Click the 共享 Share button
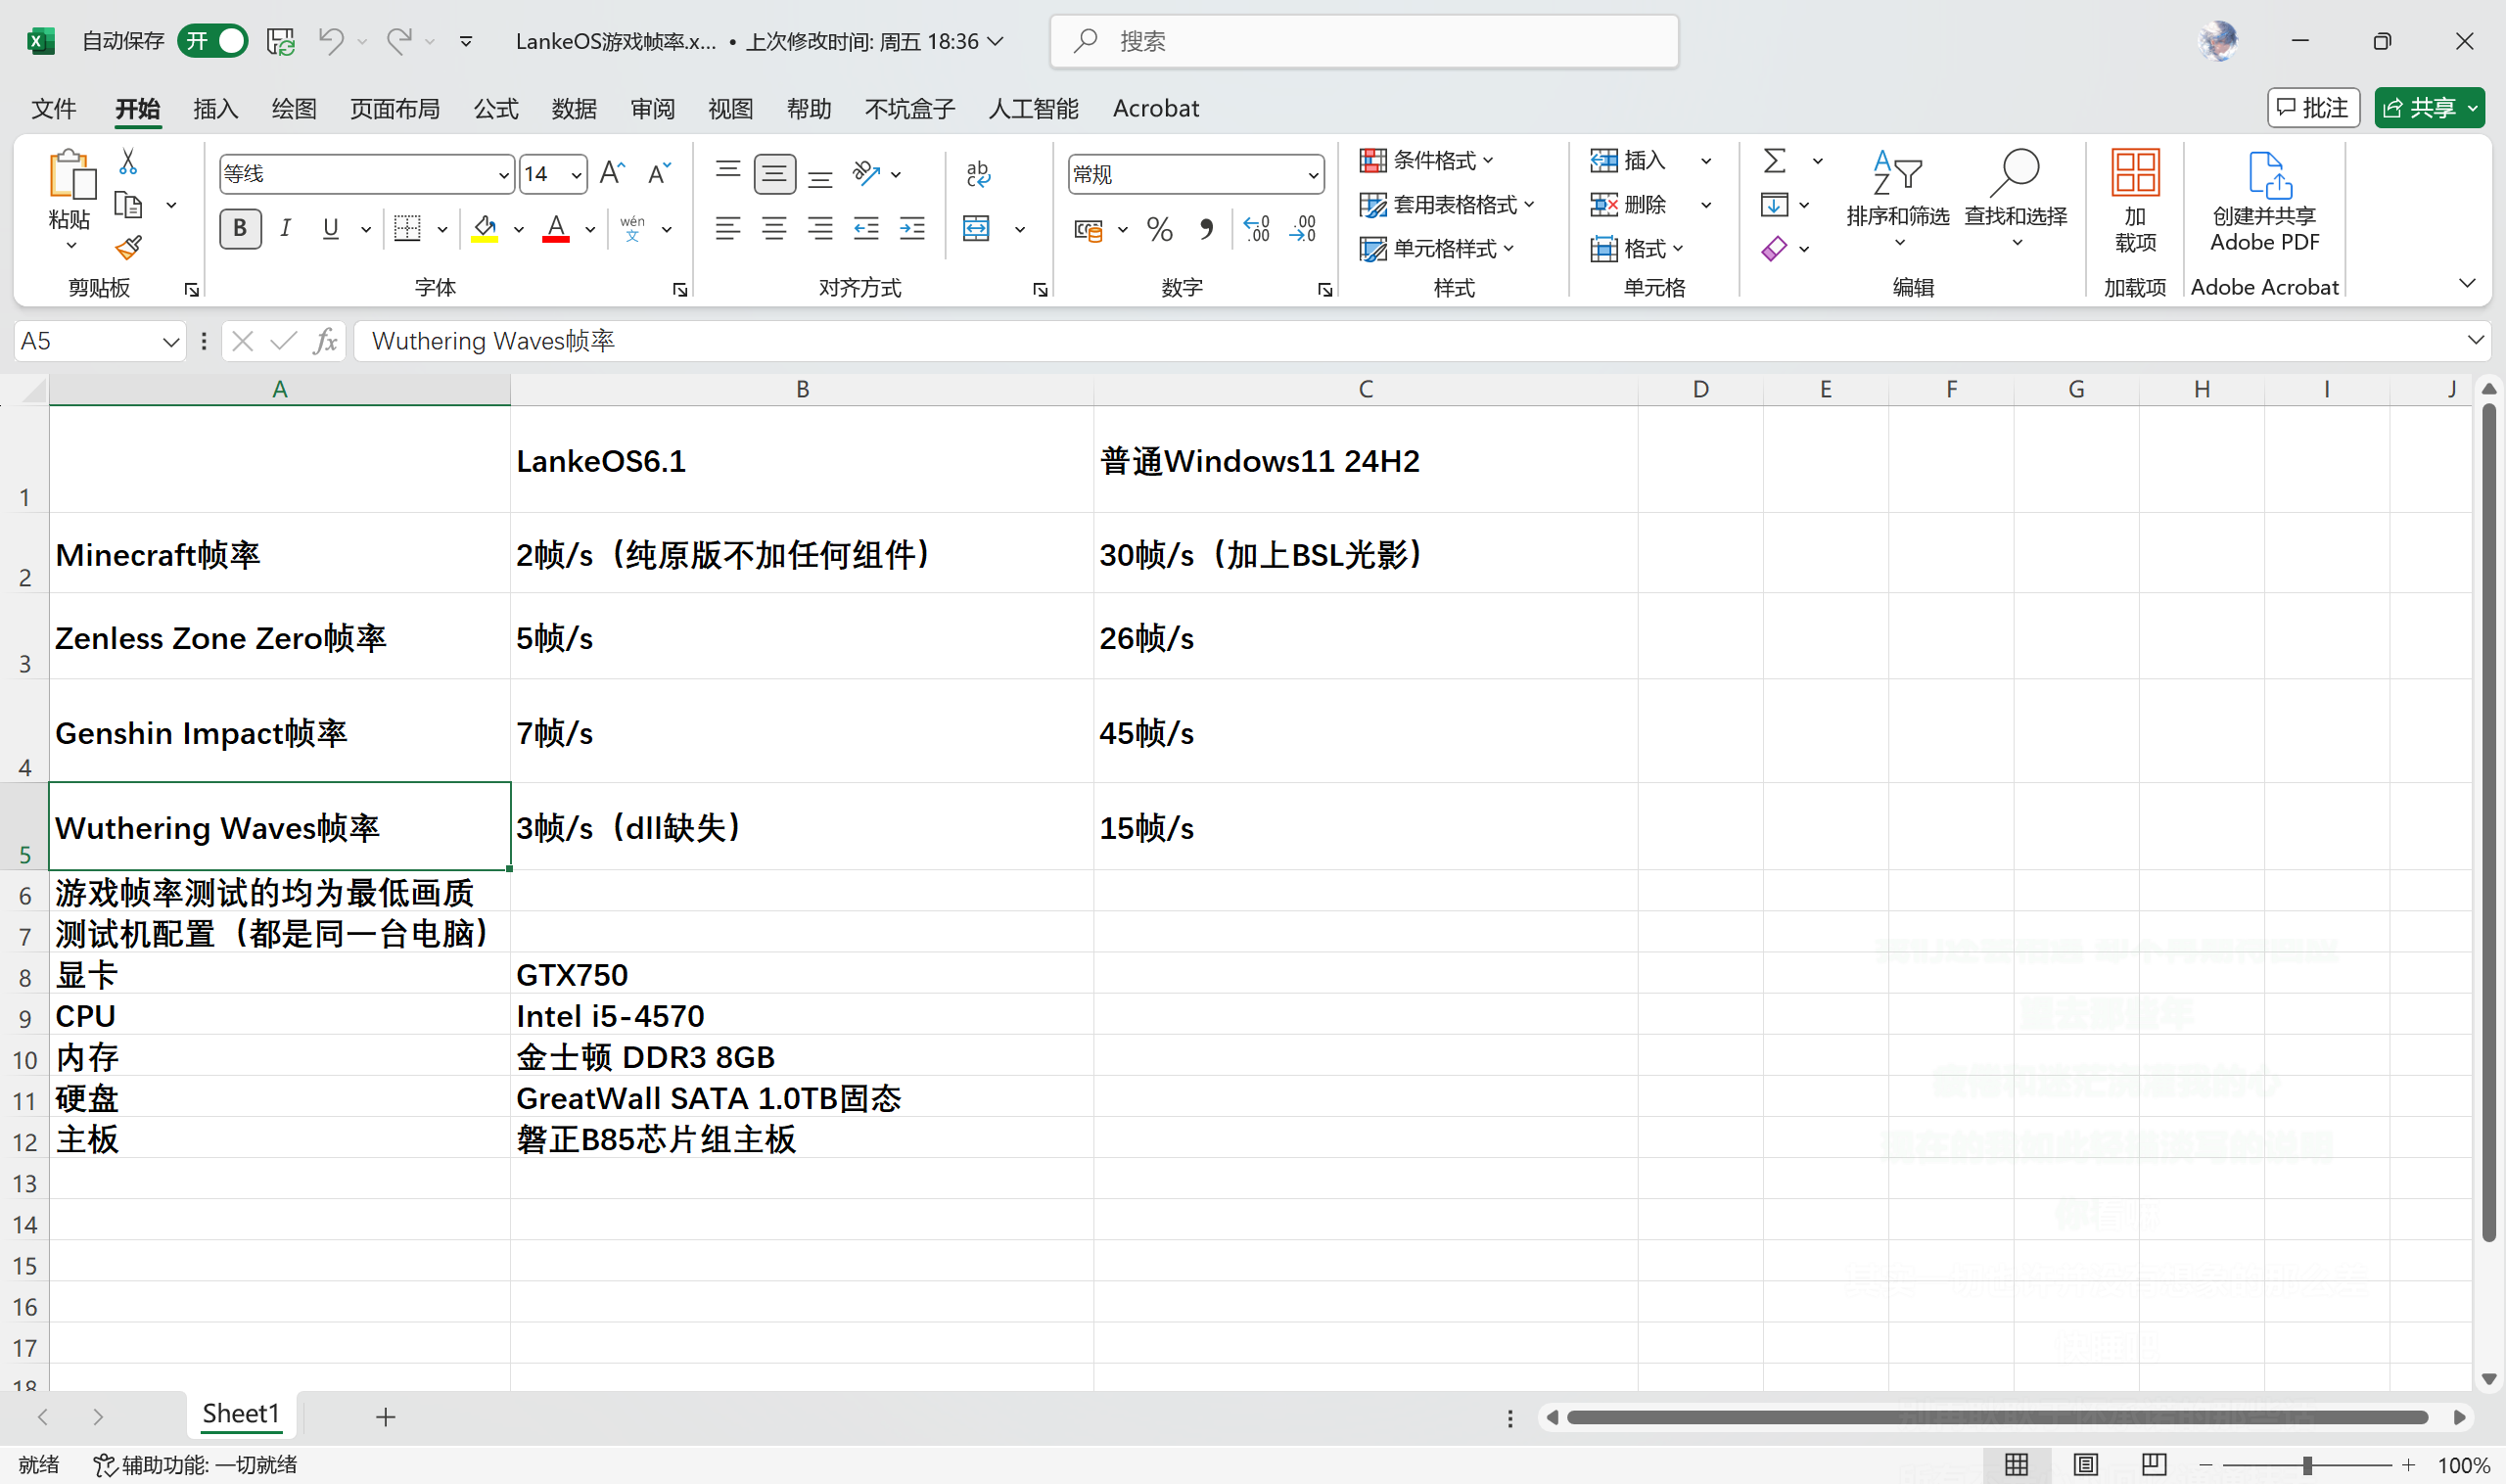This screenshot has height=1484, width=2506. [2428, 108]
